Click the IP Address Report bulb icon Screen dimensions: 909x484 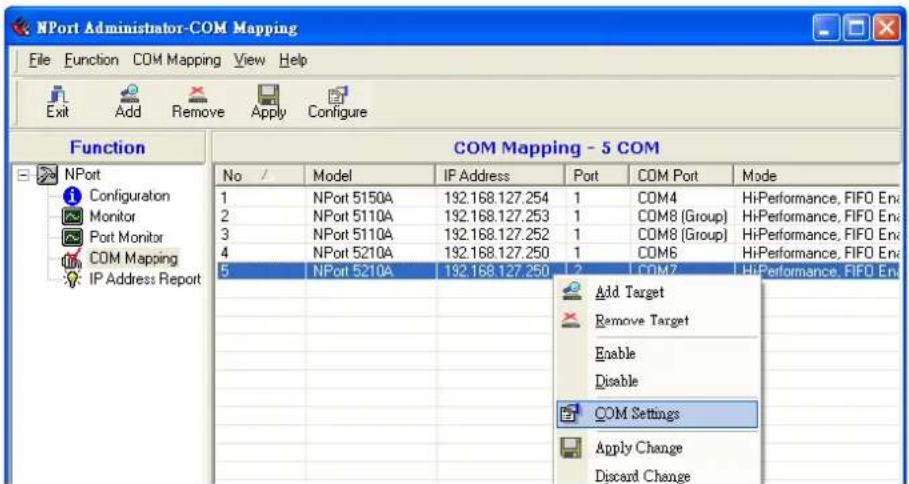tap(72, 279)
